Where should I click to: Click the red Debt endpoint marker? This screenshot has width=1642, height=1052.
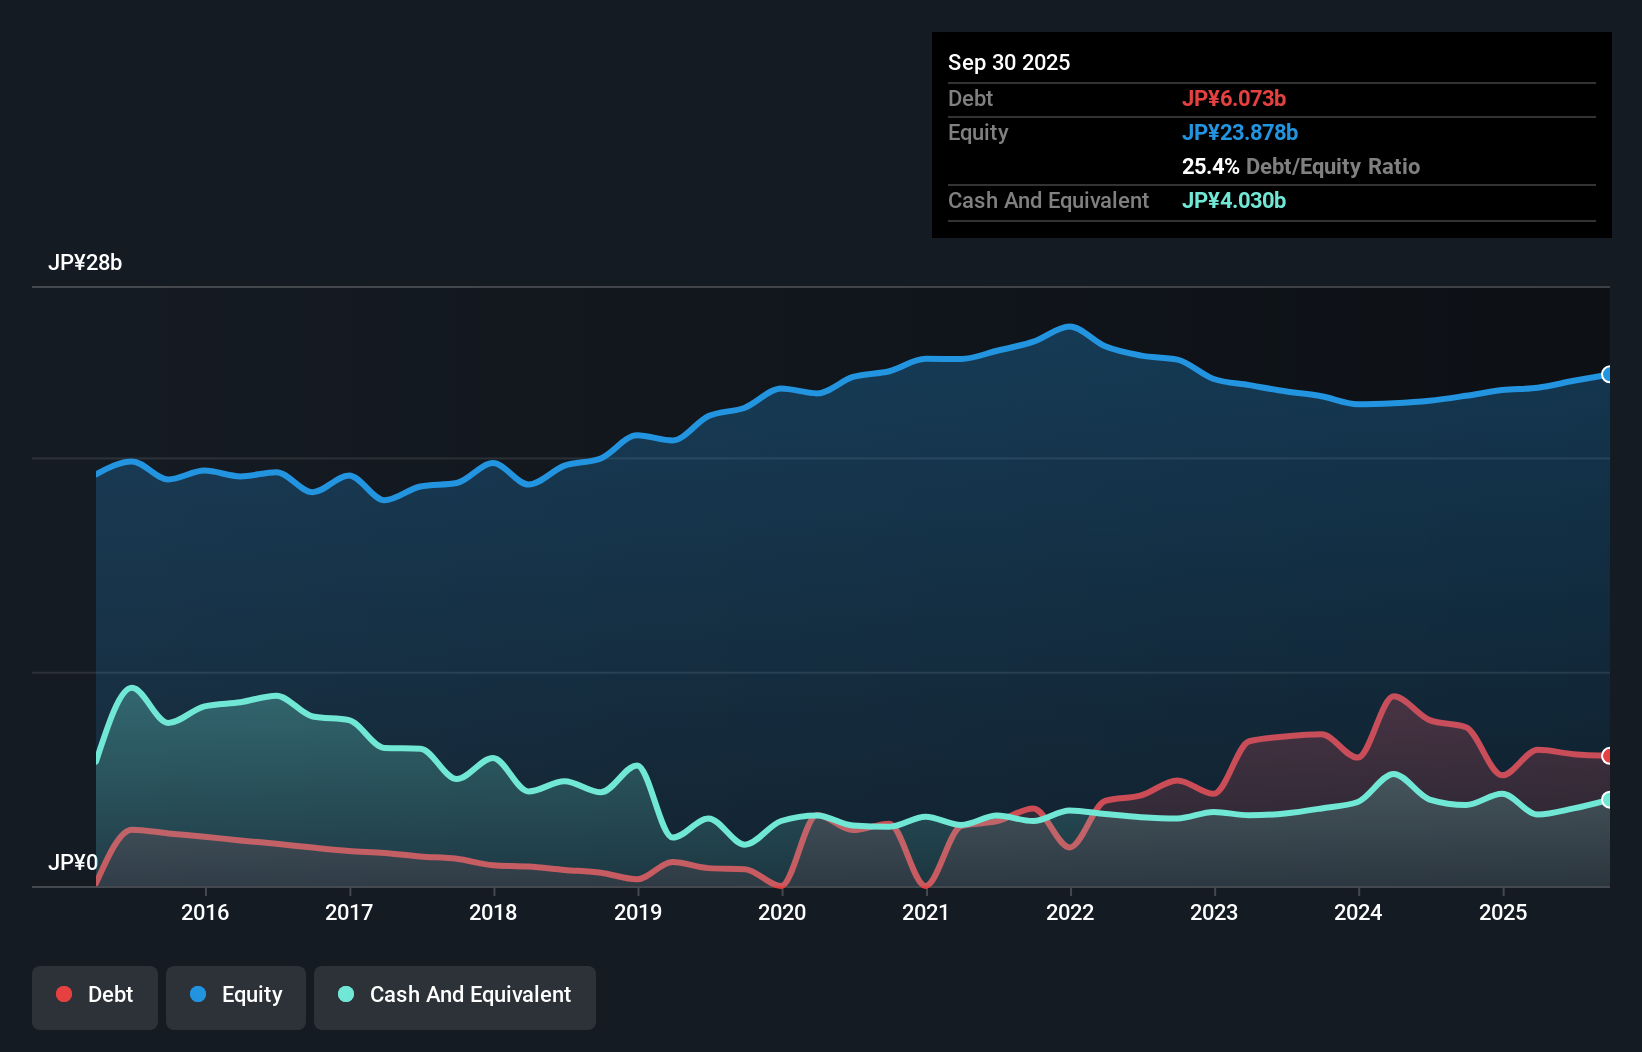coord(1608,756)
